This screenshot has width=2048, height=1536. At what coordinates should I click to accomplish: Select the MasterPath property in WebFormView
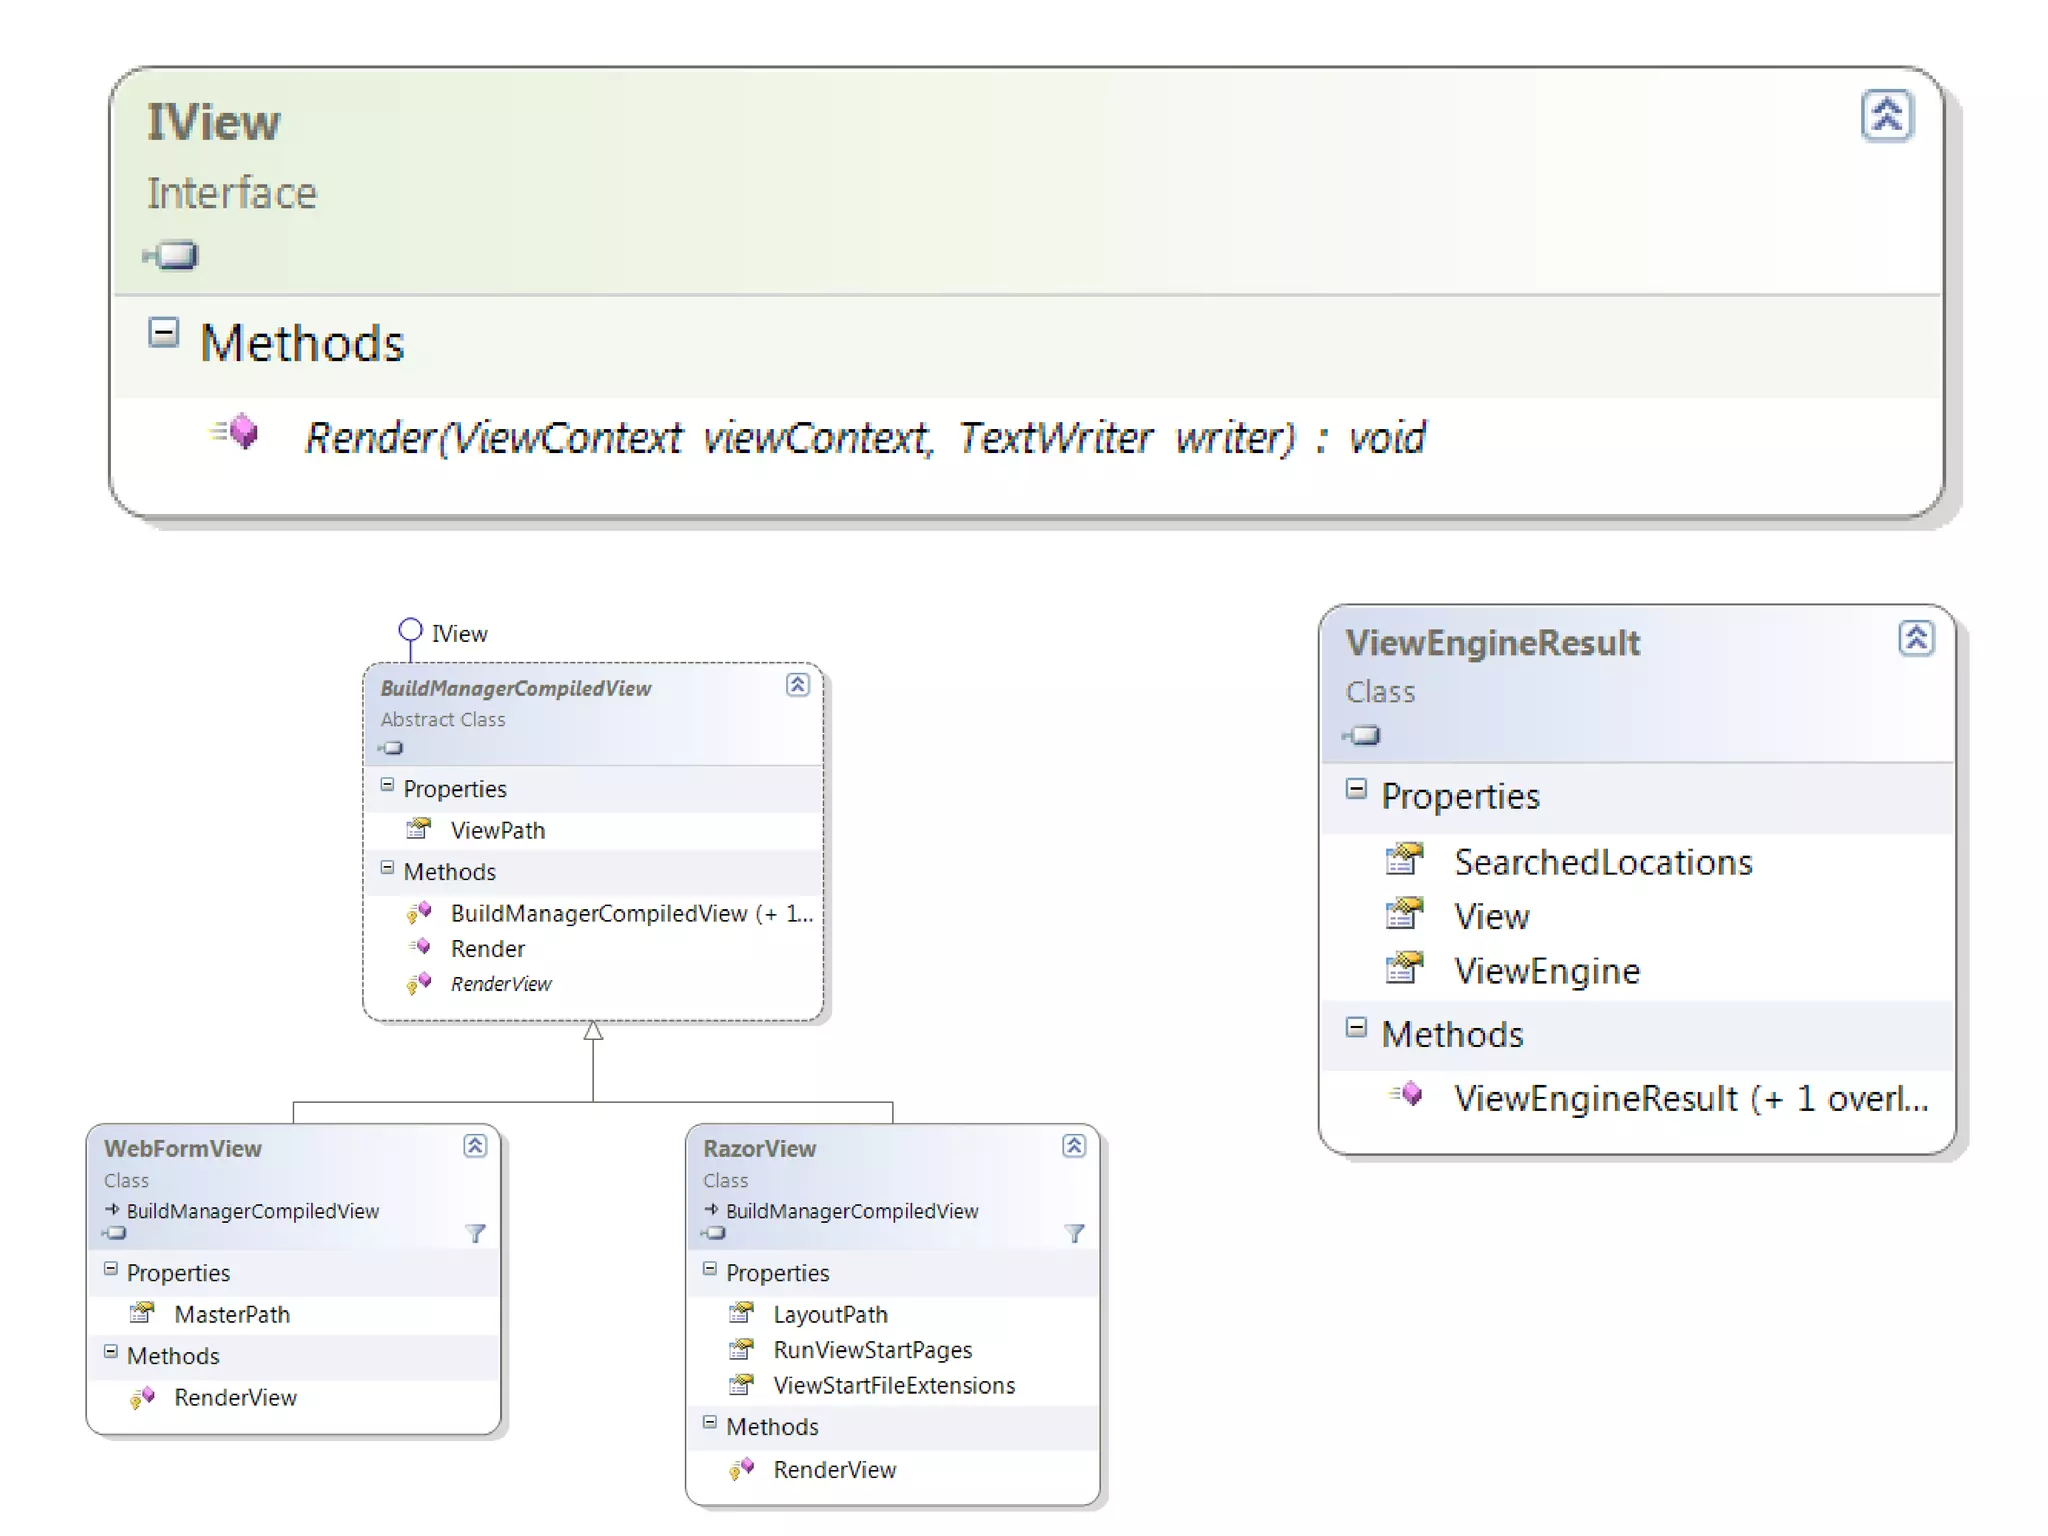pyautogui.click(x=231, y=1314)
